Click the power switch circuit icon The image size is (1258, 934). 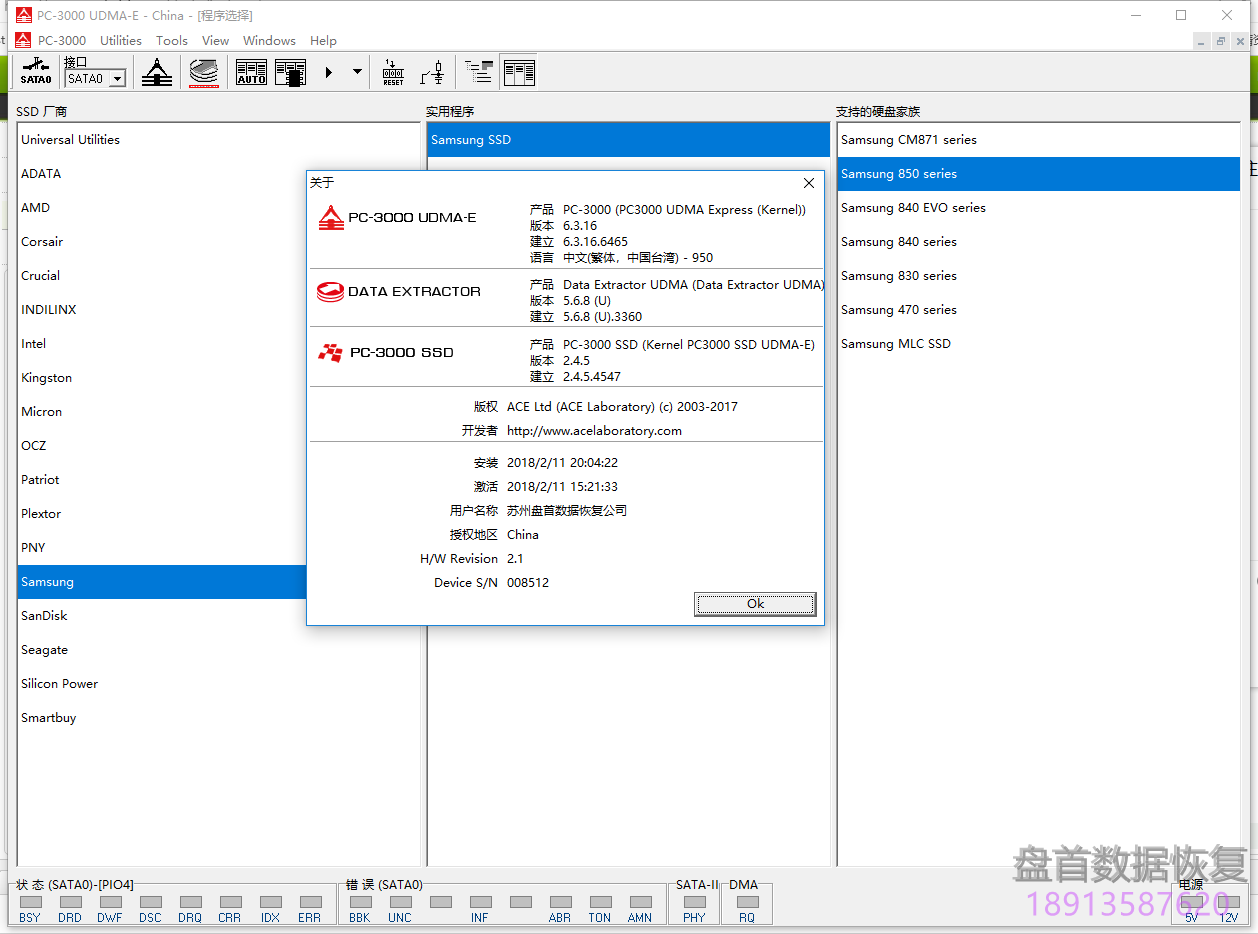pyautogui.click(x=432, y=72)
